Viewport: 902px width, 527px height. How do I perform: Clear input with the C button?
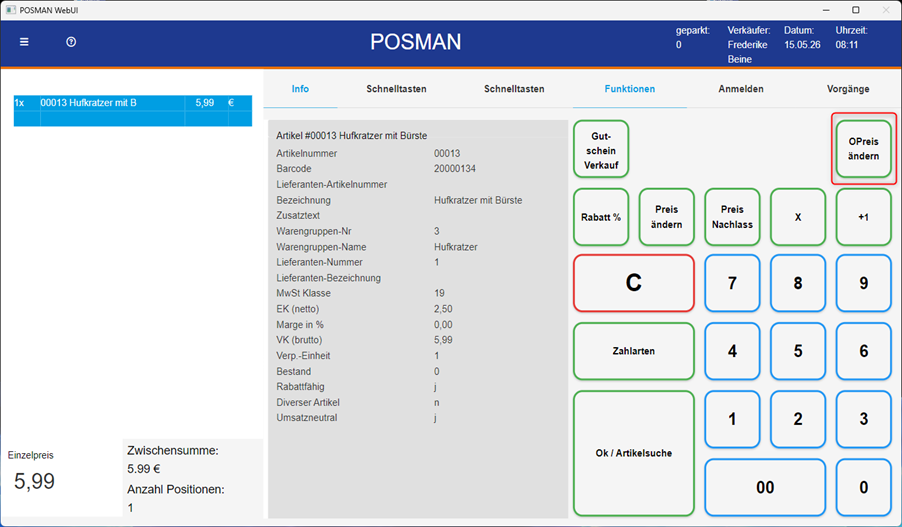(634, 283)
